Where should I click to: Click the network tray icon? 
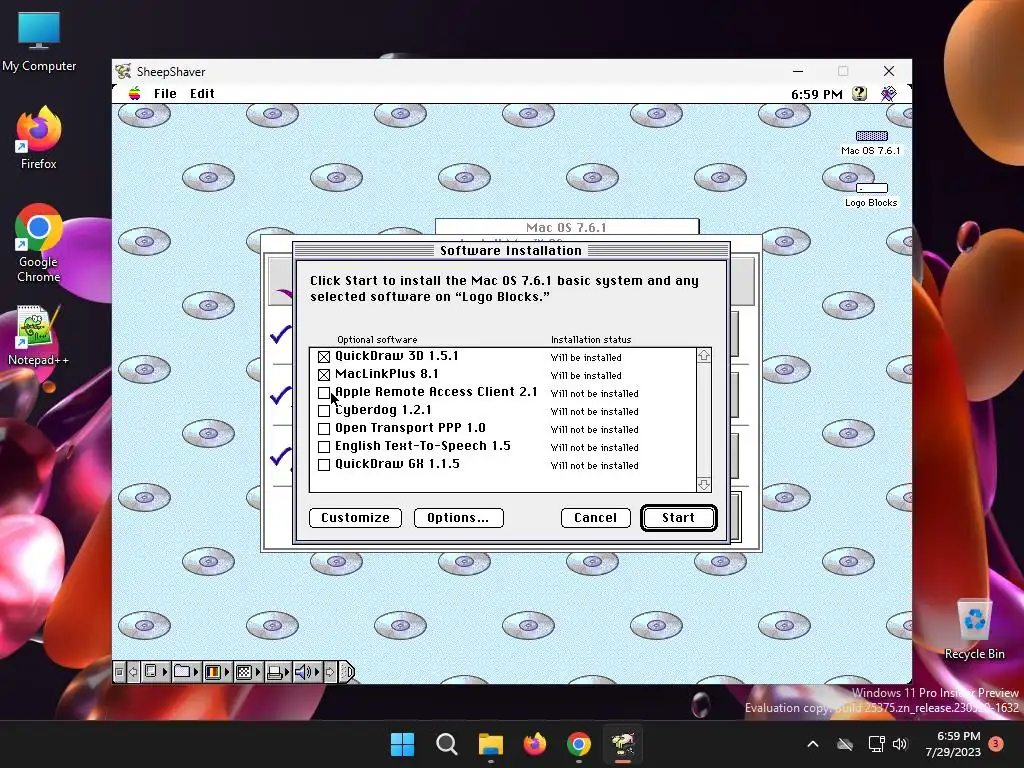(x=876, y=744)
